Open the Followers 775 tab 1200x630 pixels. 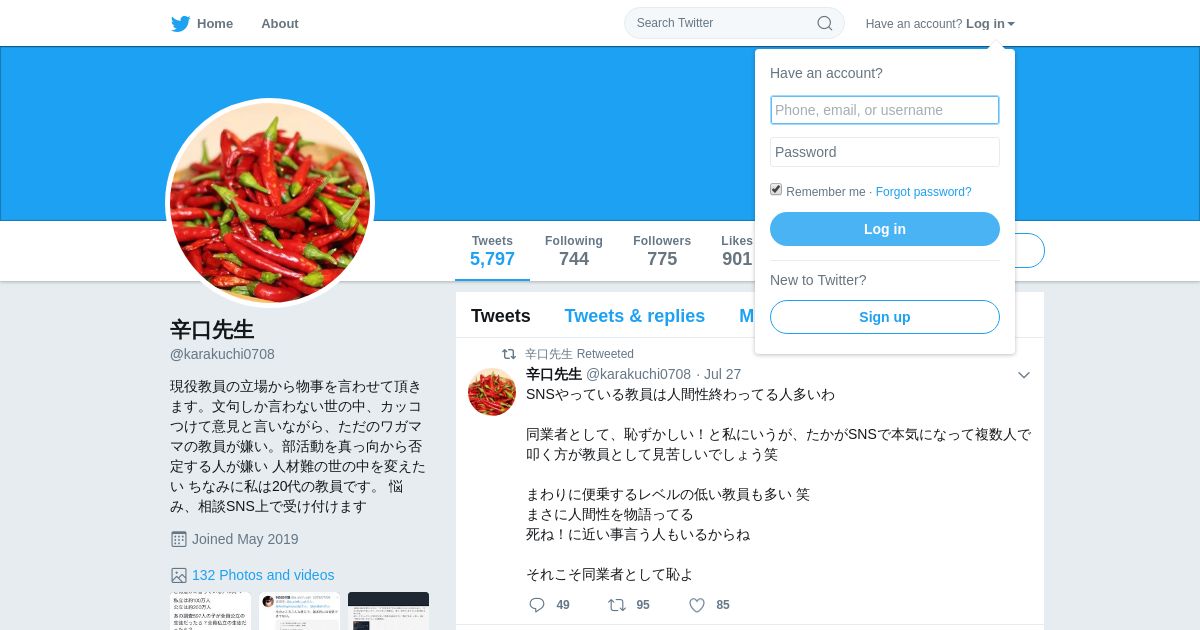point(662,251)
